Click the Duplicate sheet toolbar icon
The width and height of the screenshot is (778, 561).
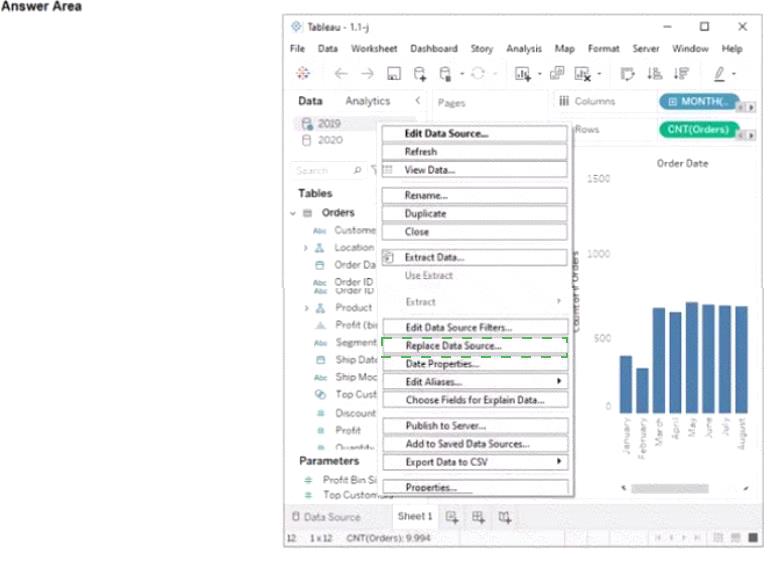(557, 73)
